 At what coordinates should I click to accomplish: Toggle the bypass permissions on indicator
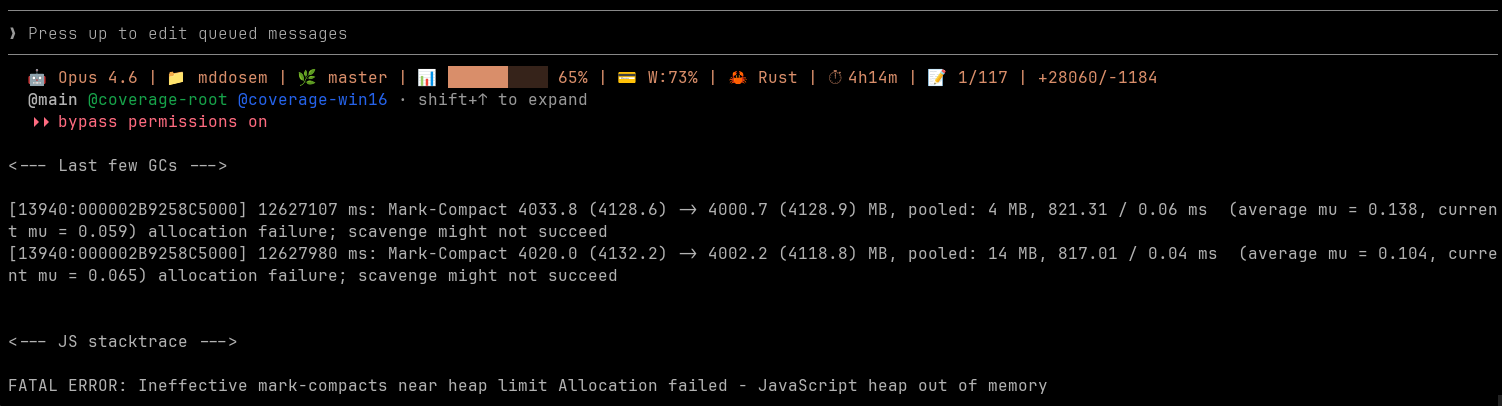(163, 122)
